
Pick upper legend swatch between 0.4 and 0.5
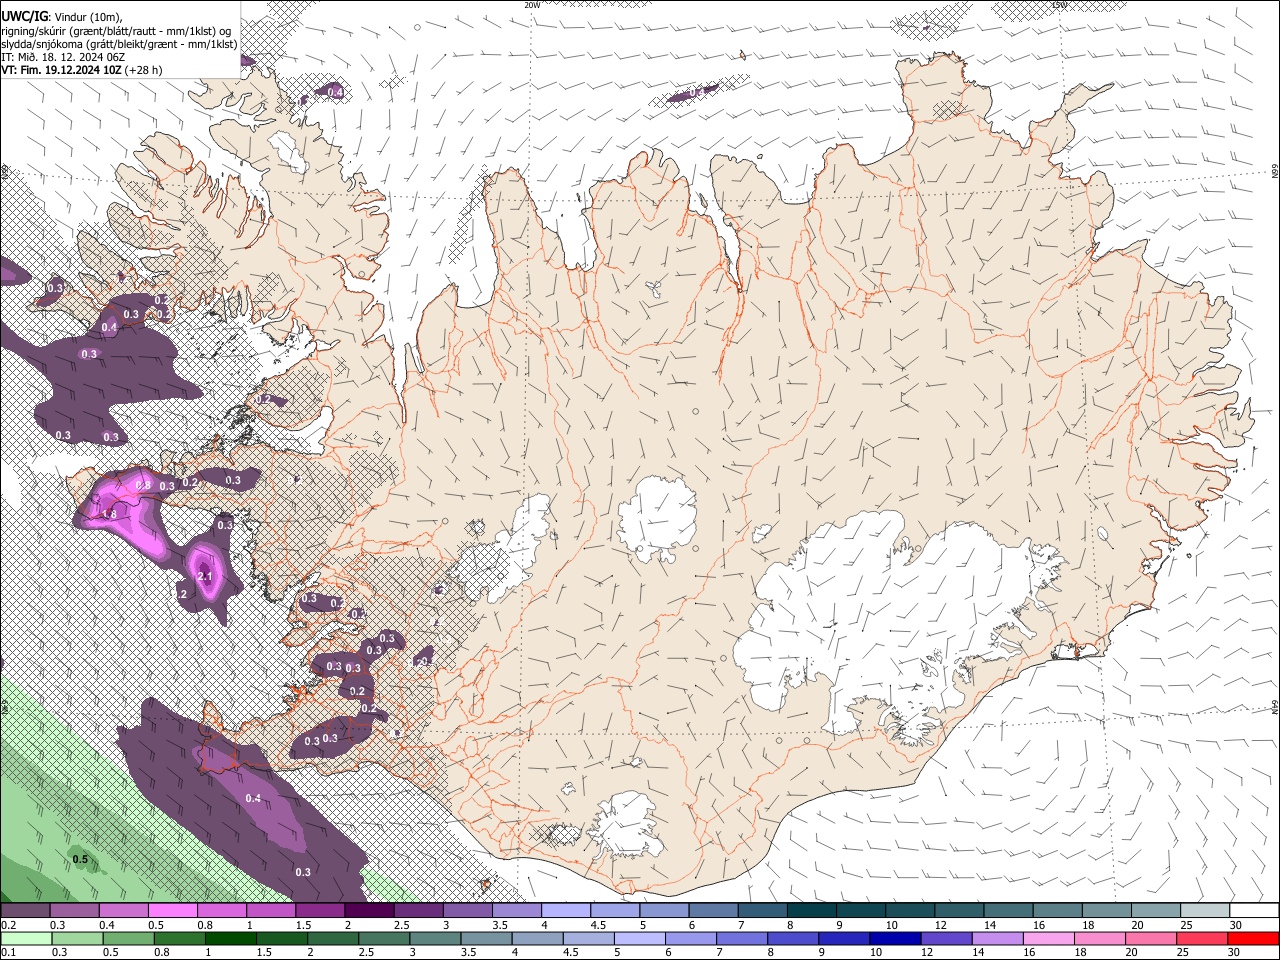coord(123,911)
